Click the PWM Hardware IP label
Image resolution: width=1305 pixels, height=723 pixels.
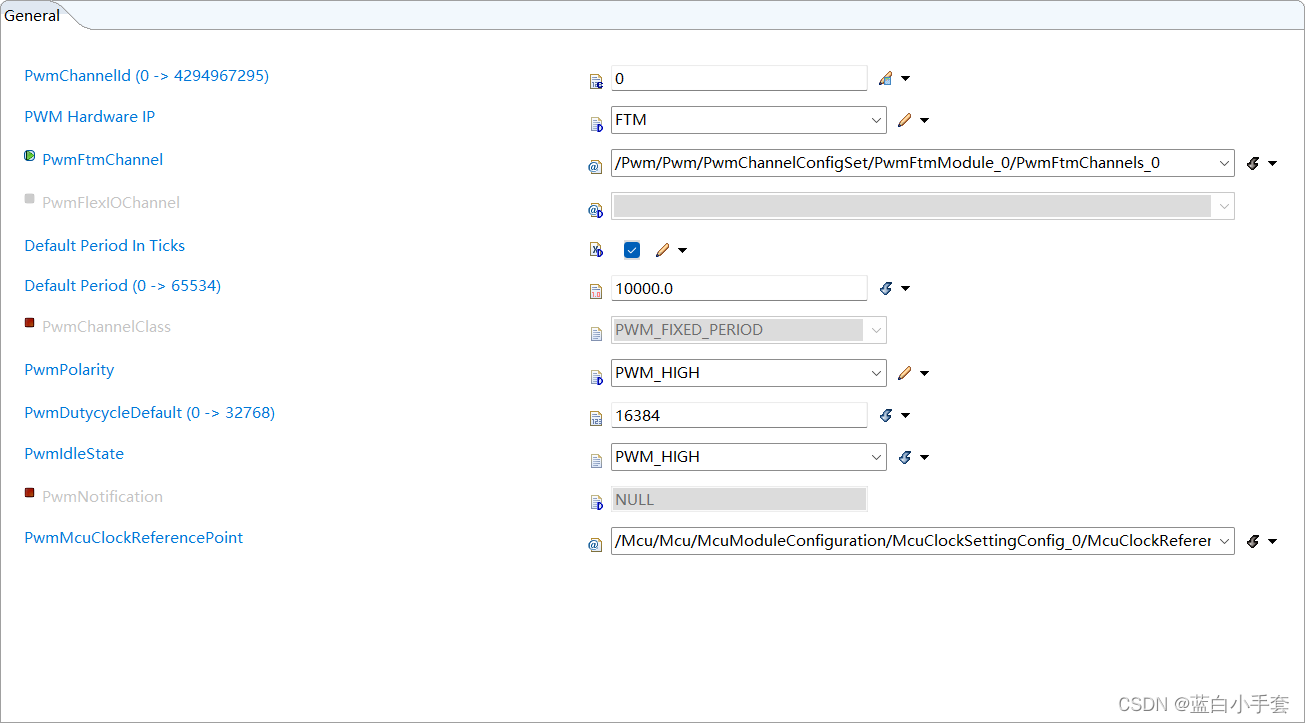(x=89, y=116)
